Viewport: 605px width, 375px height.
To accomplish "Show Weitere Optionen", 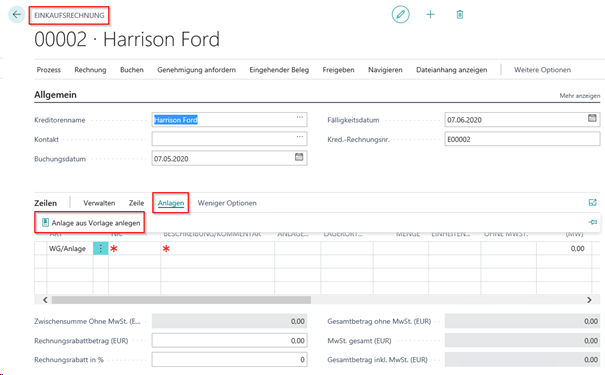I will (x=542, y=70).
